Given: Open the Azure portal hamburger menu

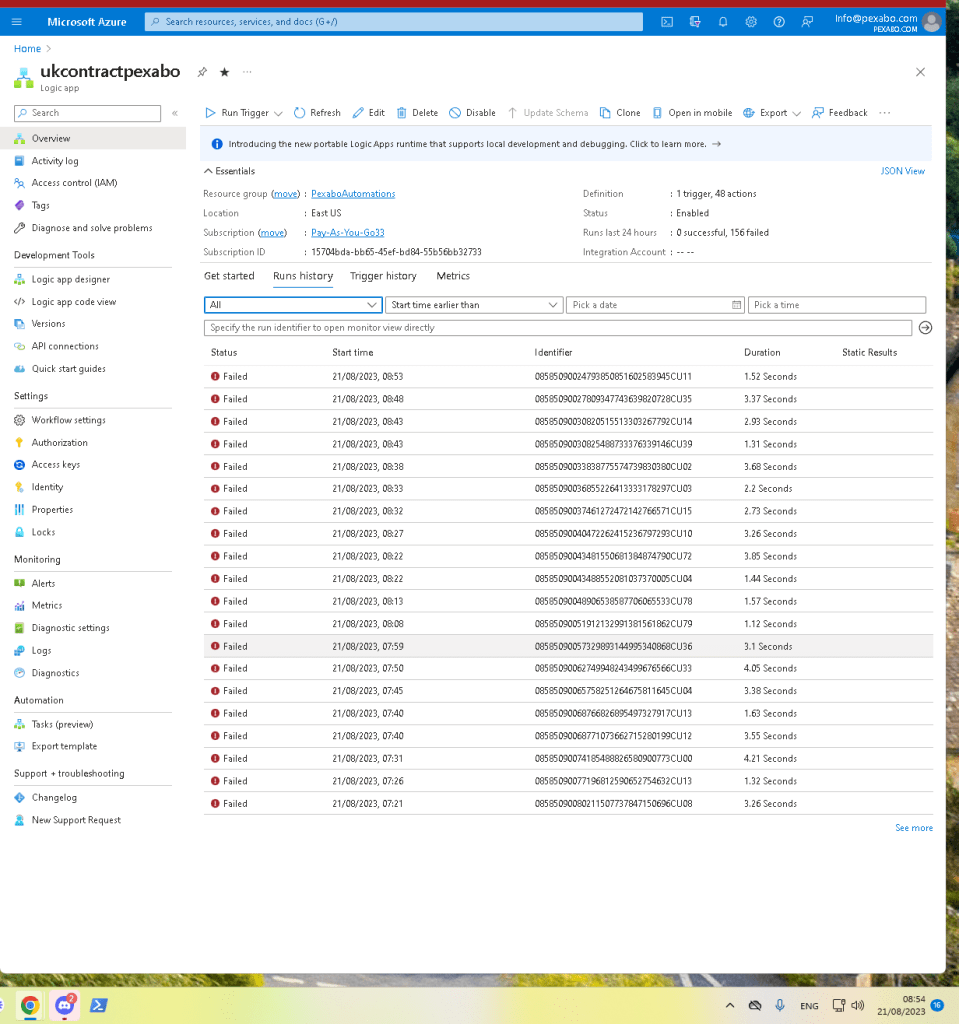Looking at the screenshot, I should pyautogui.click(x=16, y=22).
